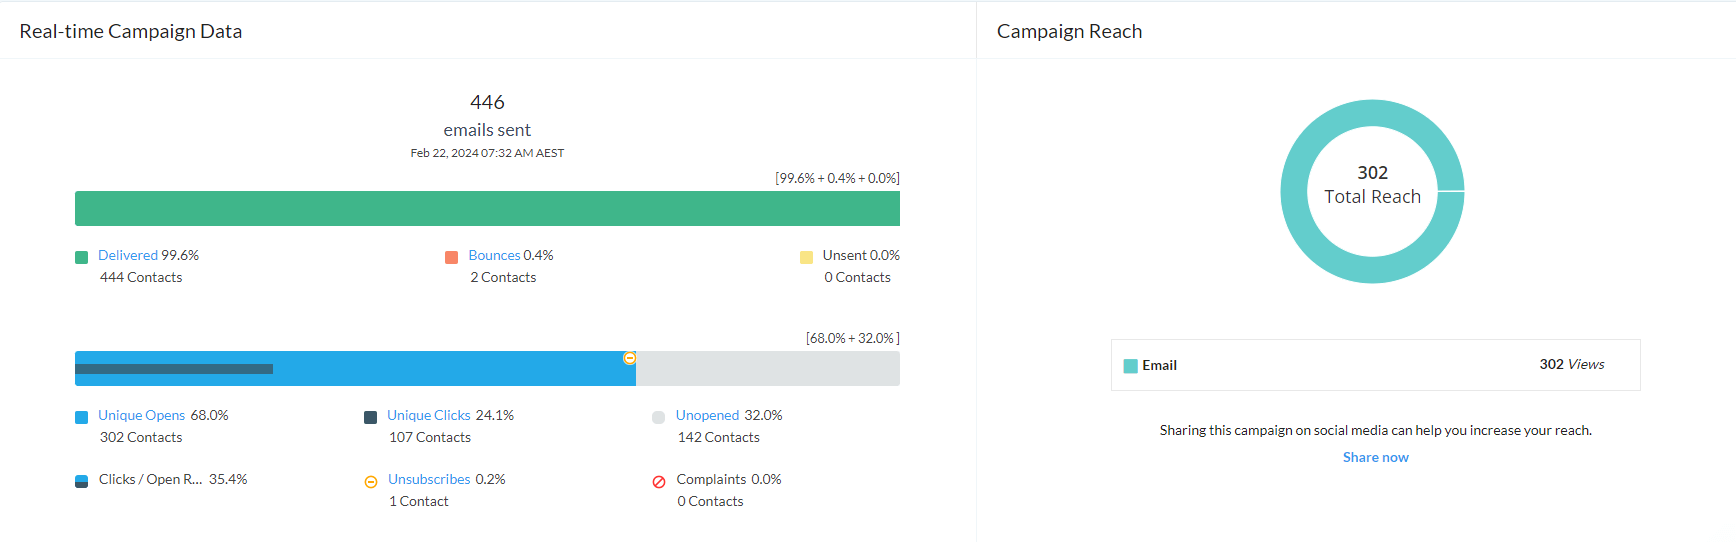
Task: Click the unsubscribe marker on opens bar
Action: pos(630,358)
